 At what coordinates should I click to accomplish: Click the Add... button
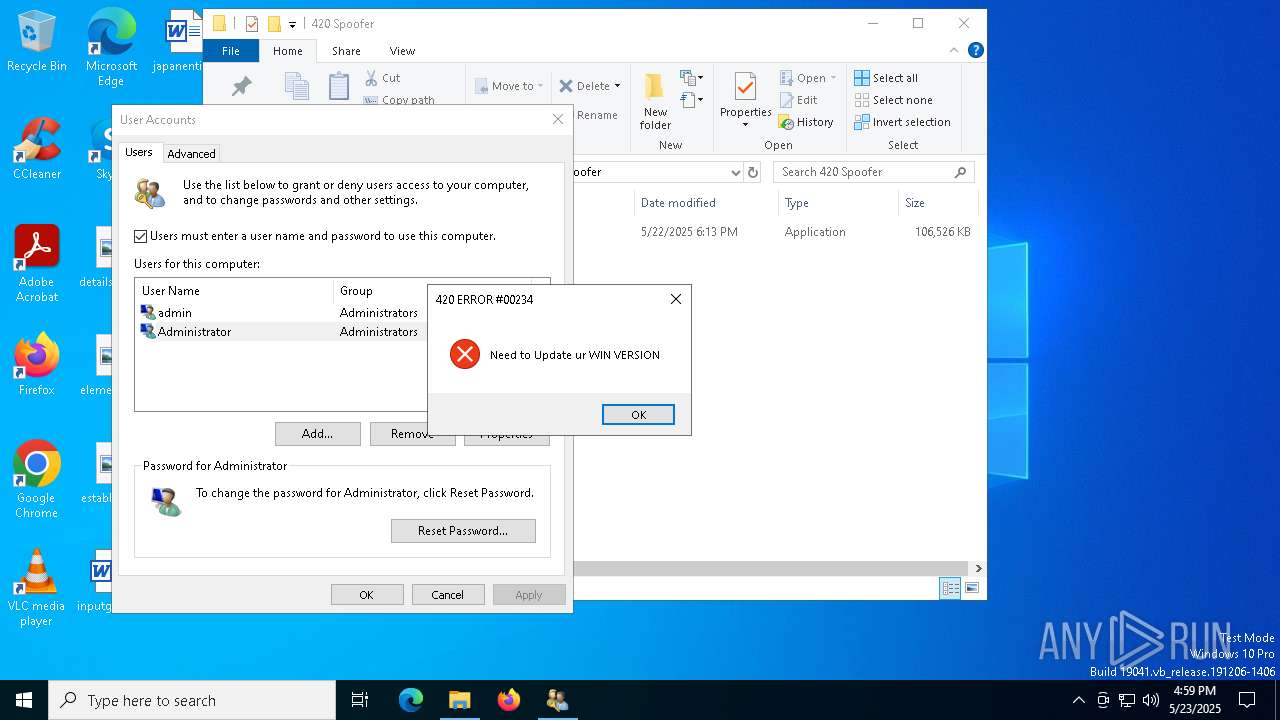point(318,433)
